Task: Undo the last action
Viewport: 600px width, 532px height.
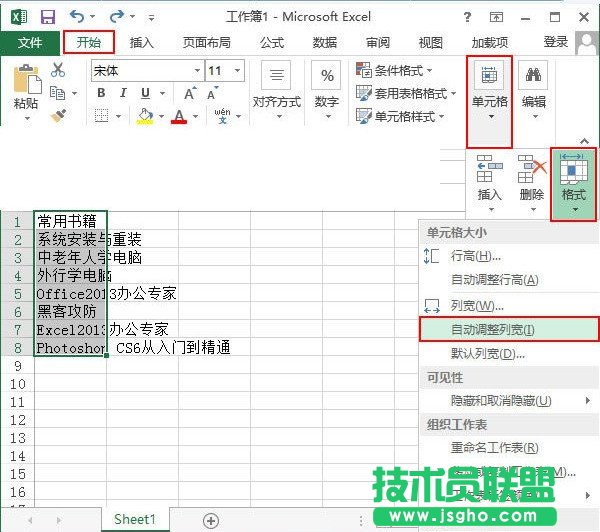Action: pos(77,16)
